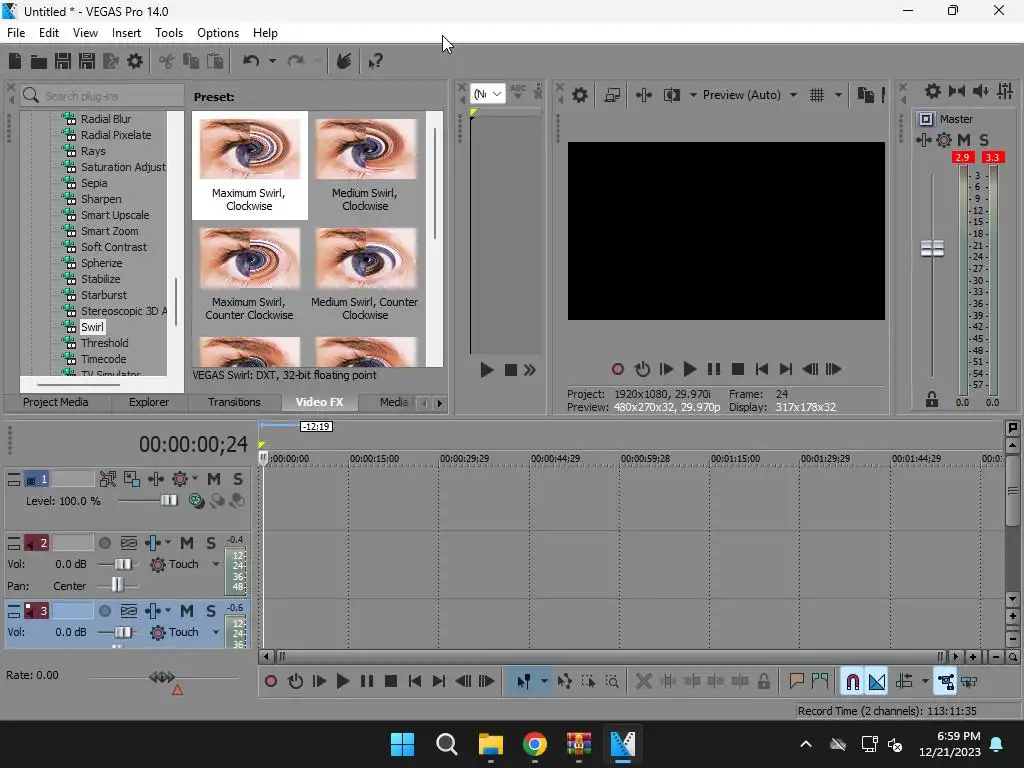
Task: Mute the Master bus
Action: (964, 140)
